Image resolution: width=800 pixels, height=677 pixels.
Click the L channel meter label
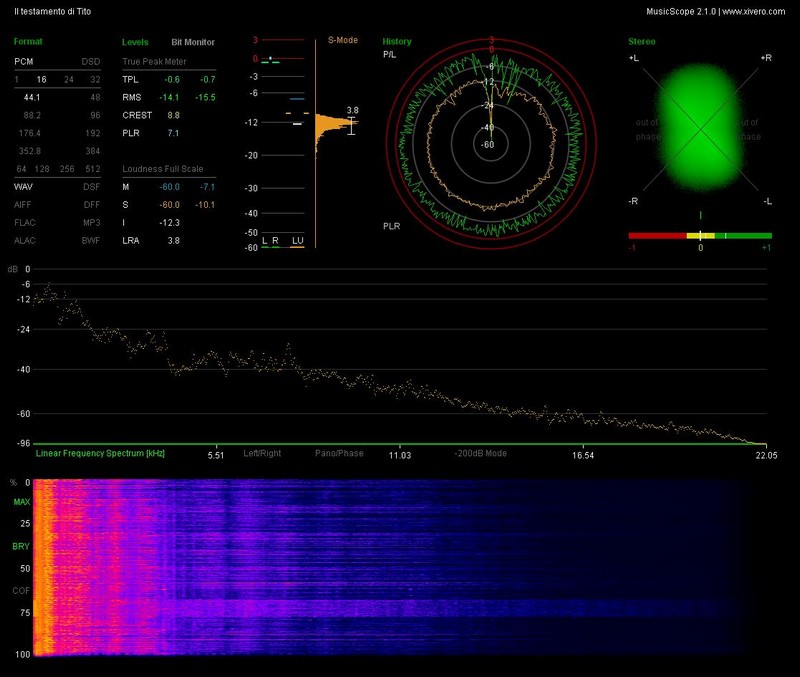(x=264, y=241)
